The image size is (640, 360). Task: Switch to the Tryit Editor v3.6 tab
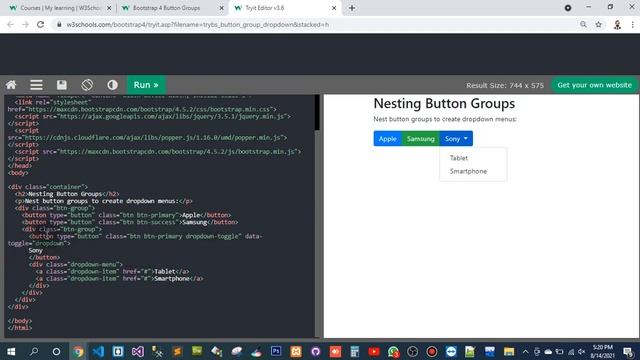point(285,8)
